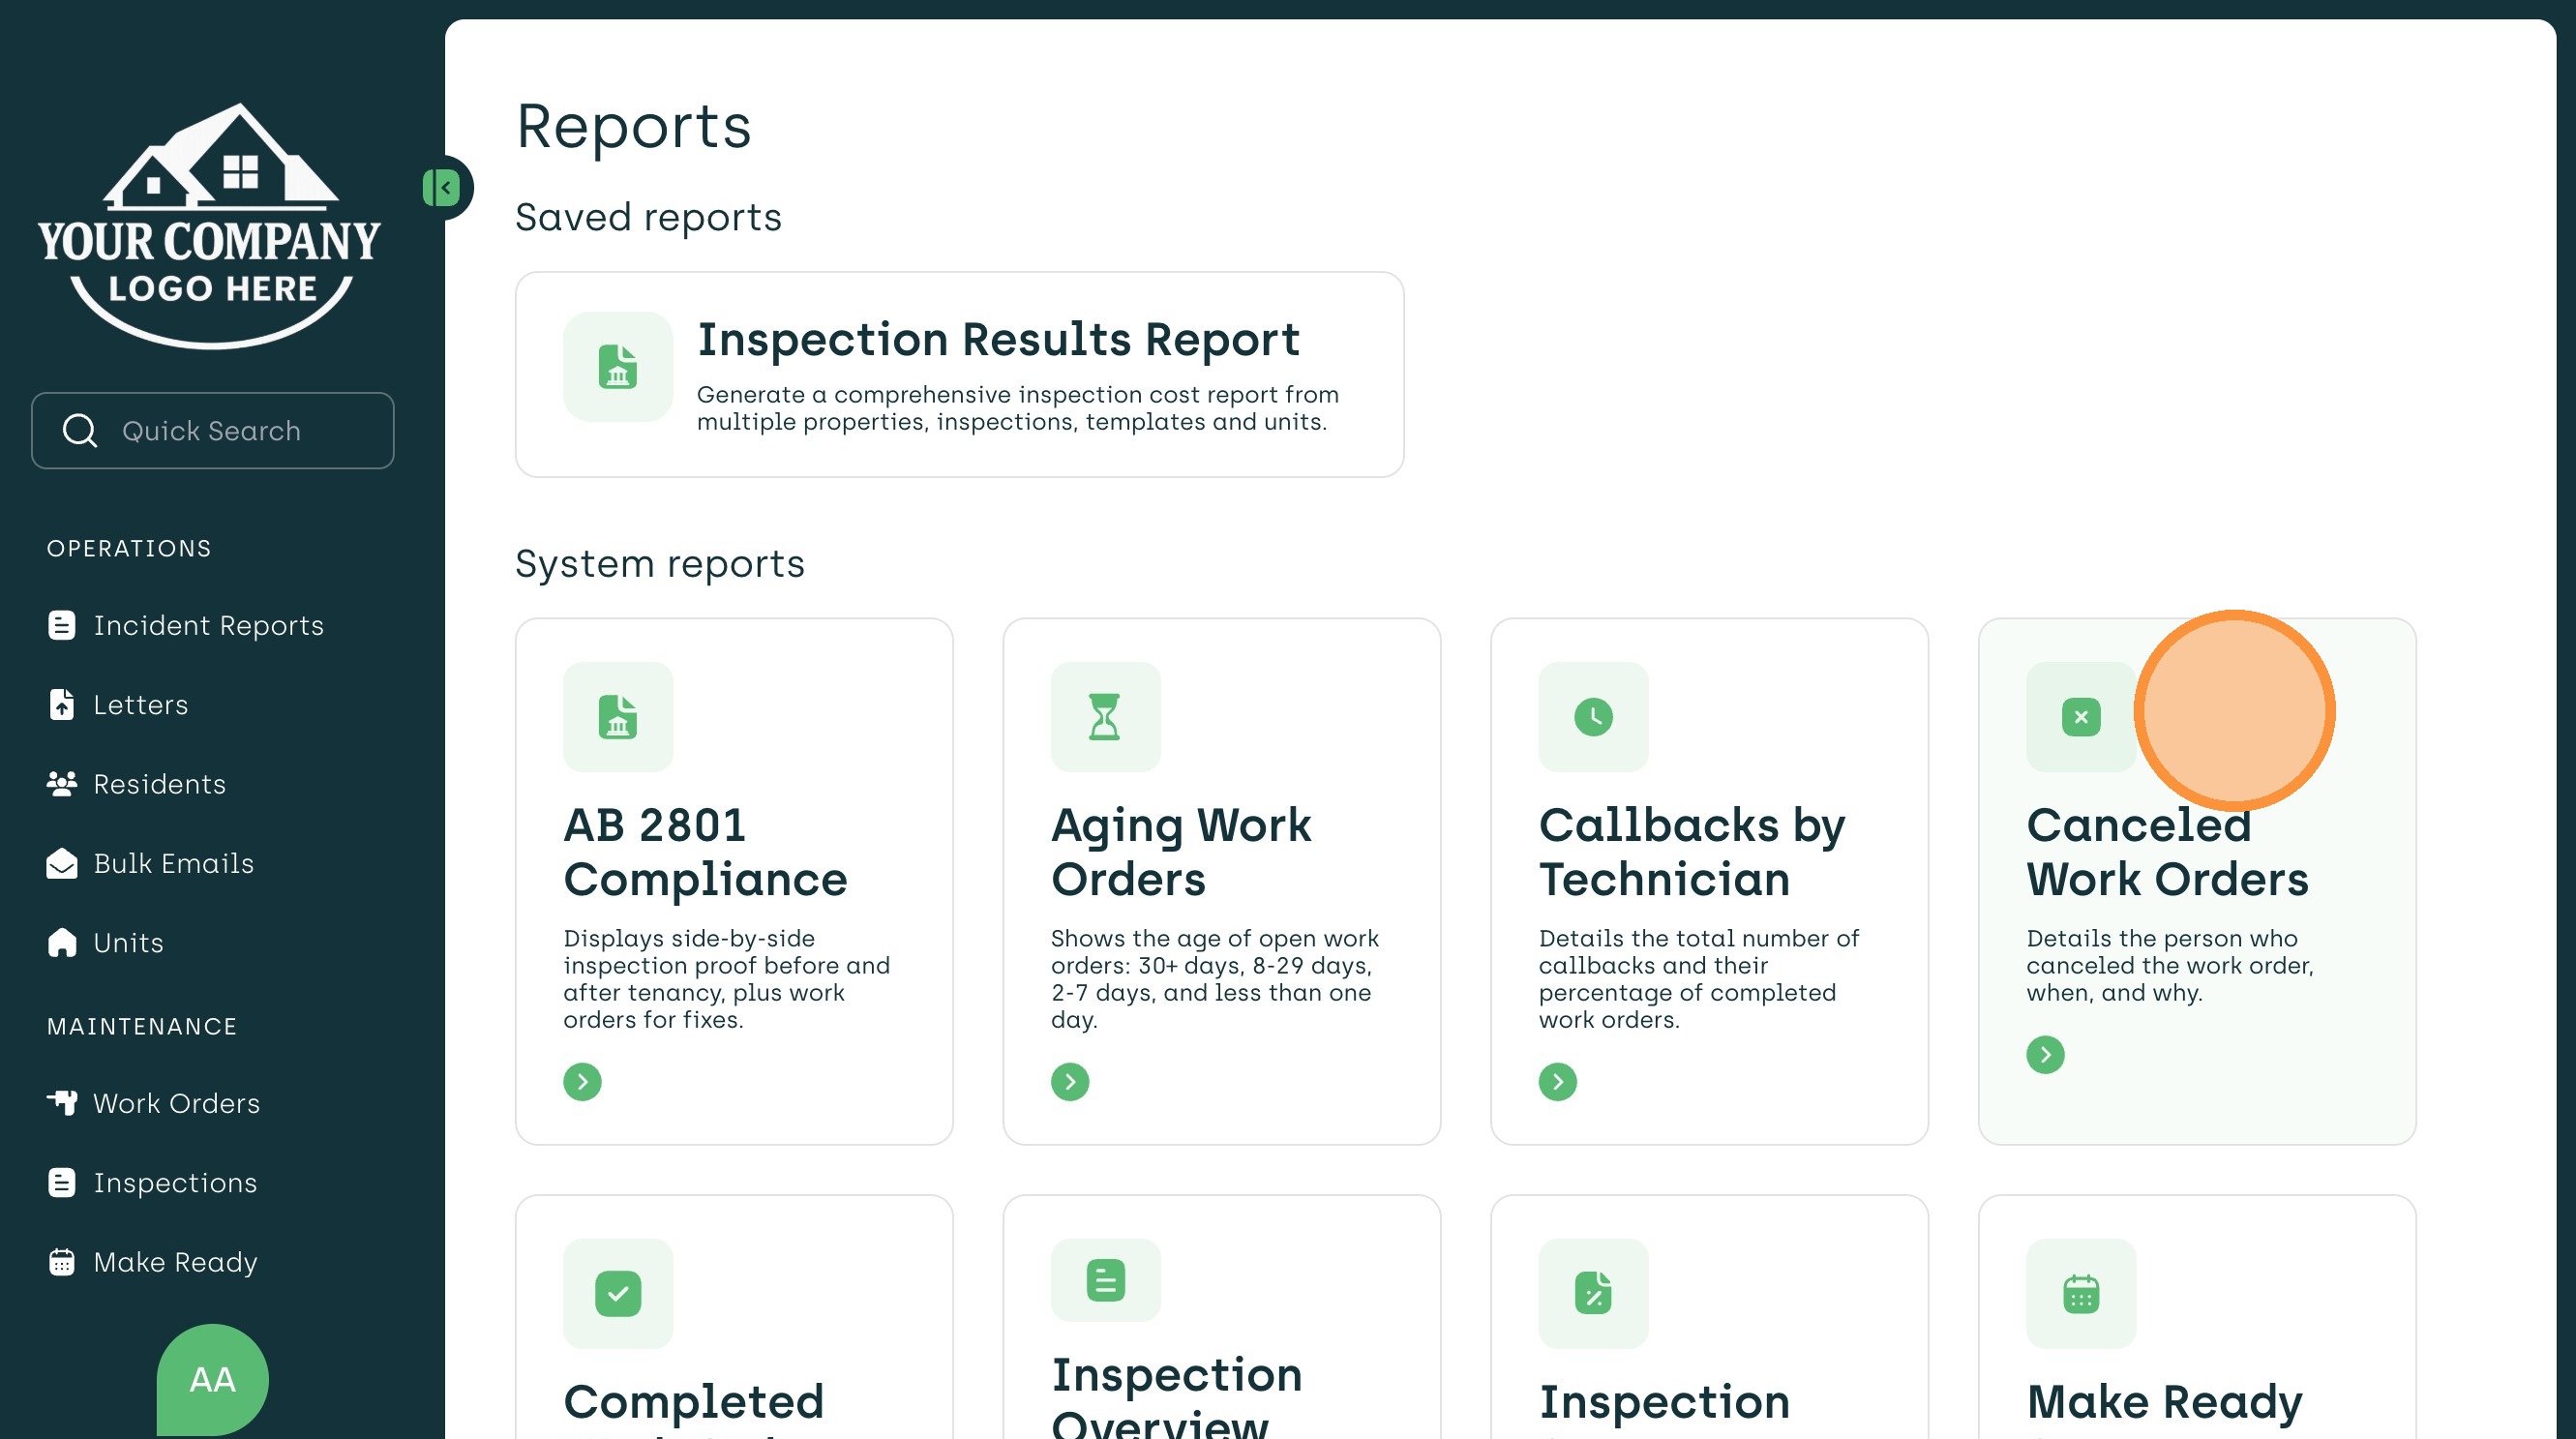The width and height of the screenshot is (2576, 1439).
Task: Click the Make Ready sidebar link
Action: click(x=175, y=1262)
